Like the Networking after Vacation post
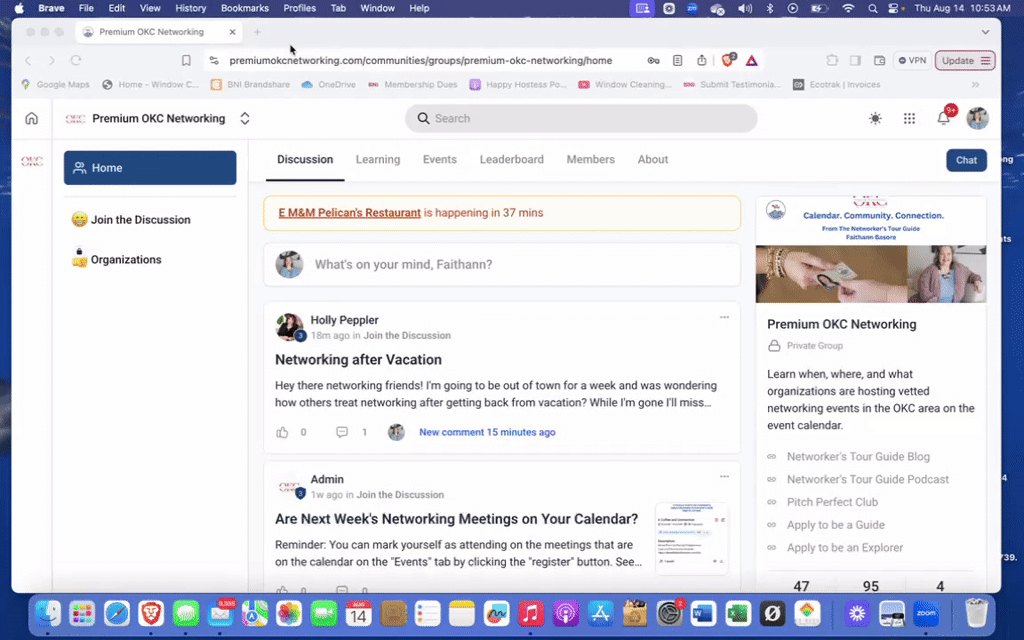This screenshot has width=1024, height=640. point(282,432)
